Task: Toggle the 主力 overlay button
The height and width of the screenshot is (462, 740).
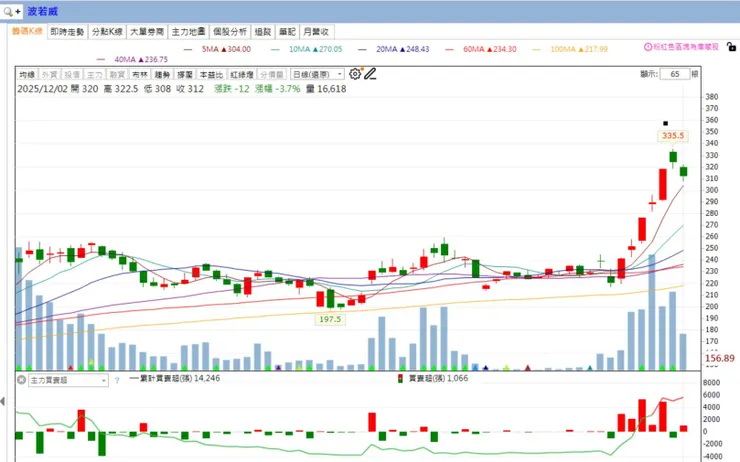Action: click(94, 75)
